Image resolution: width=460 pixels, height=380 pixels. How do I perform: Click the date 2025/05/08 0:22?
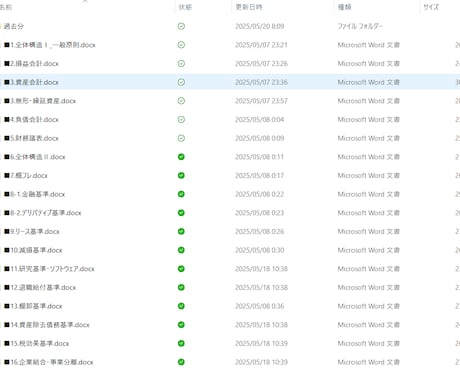260,194
